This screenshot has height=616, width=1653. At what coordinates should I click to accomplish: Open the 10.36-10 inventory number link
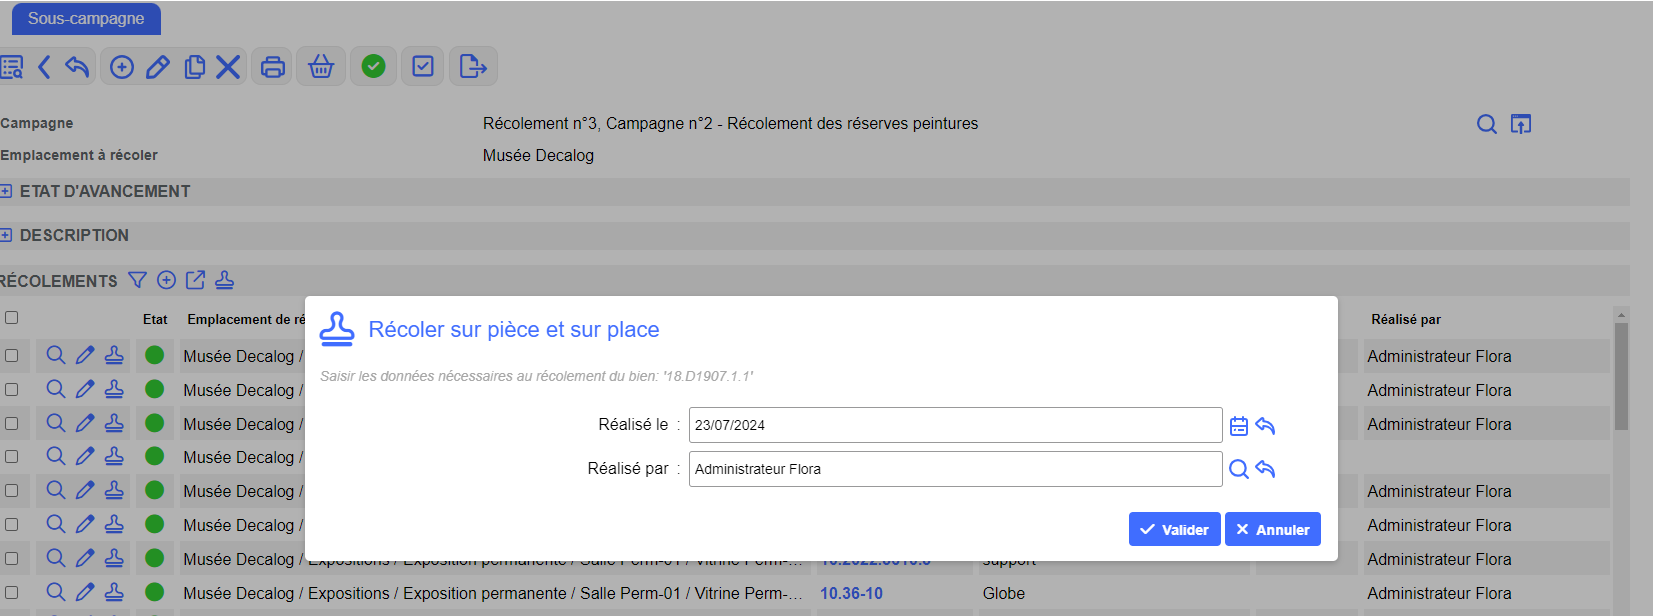[851, 594]
